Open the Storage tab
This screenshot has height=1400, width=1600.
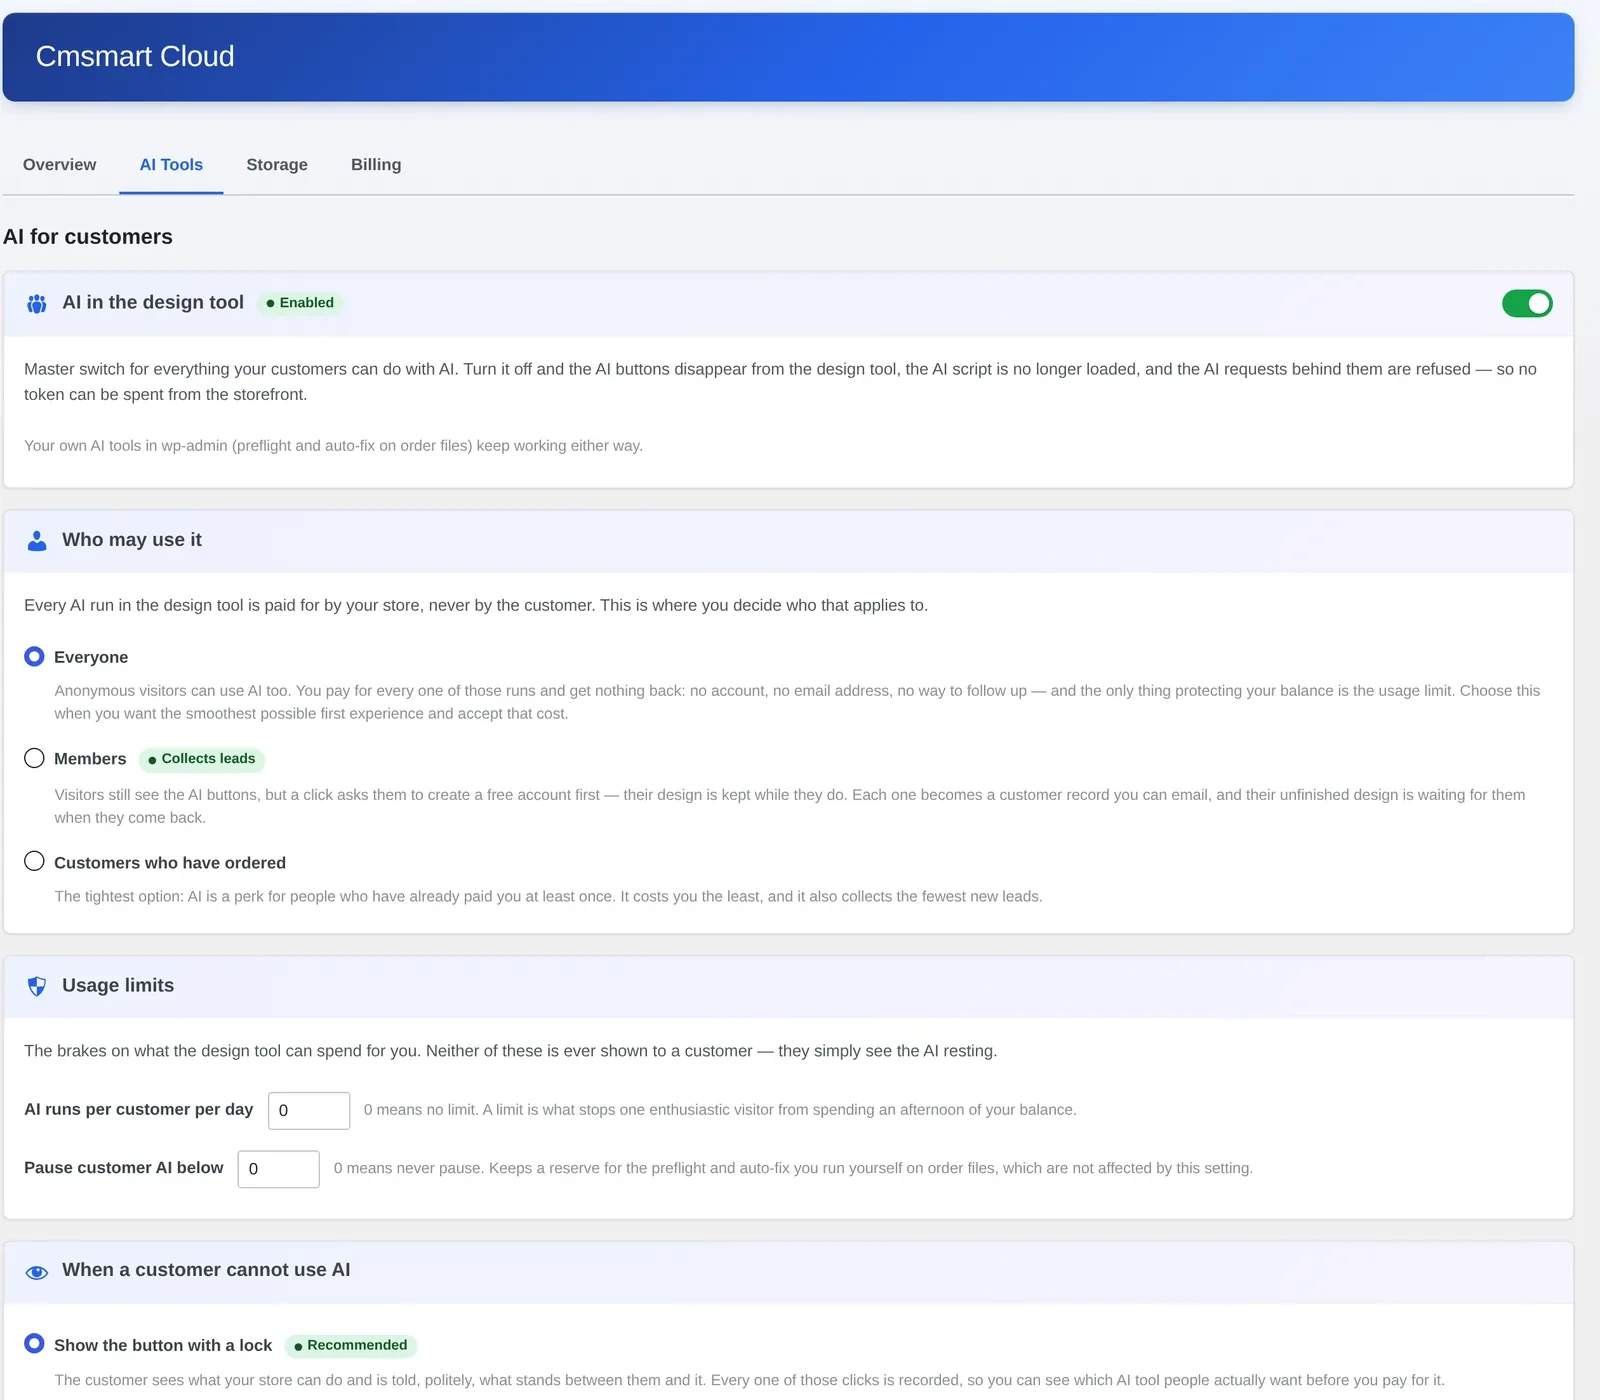pyautogui.click(x=277, y=165)
